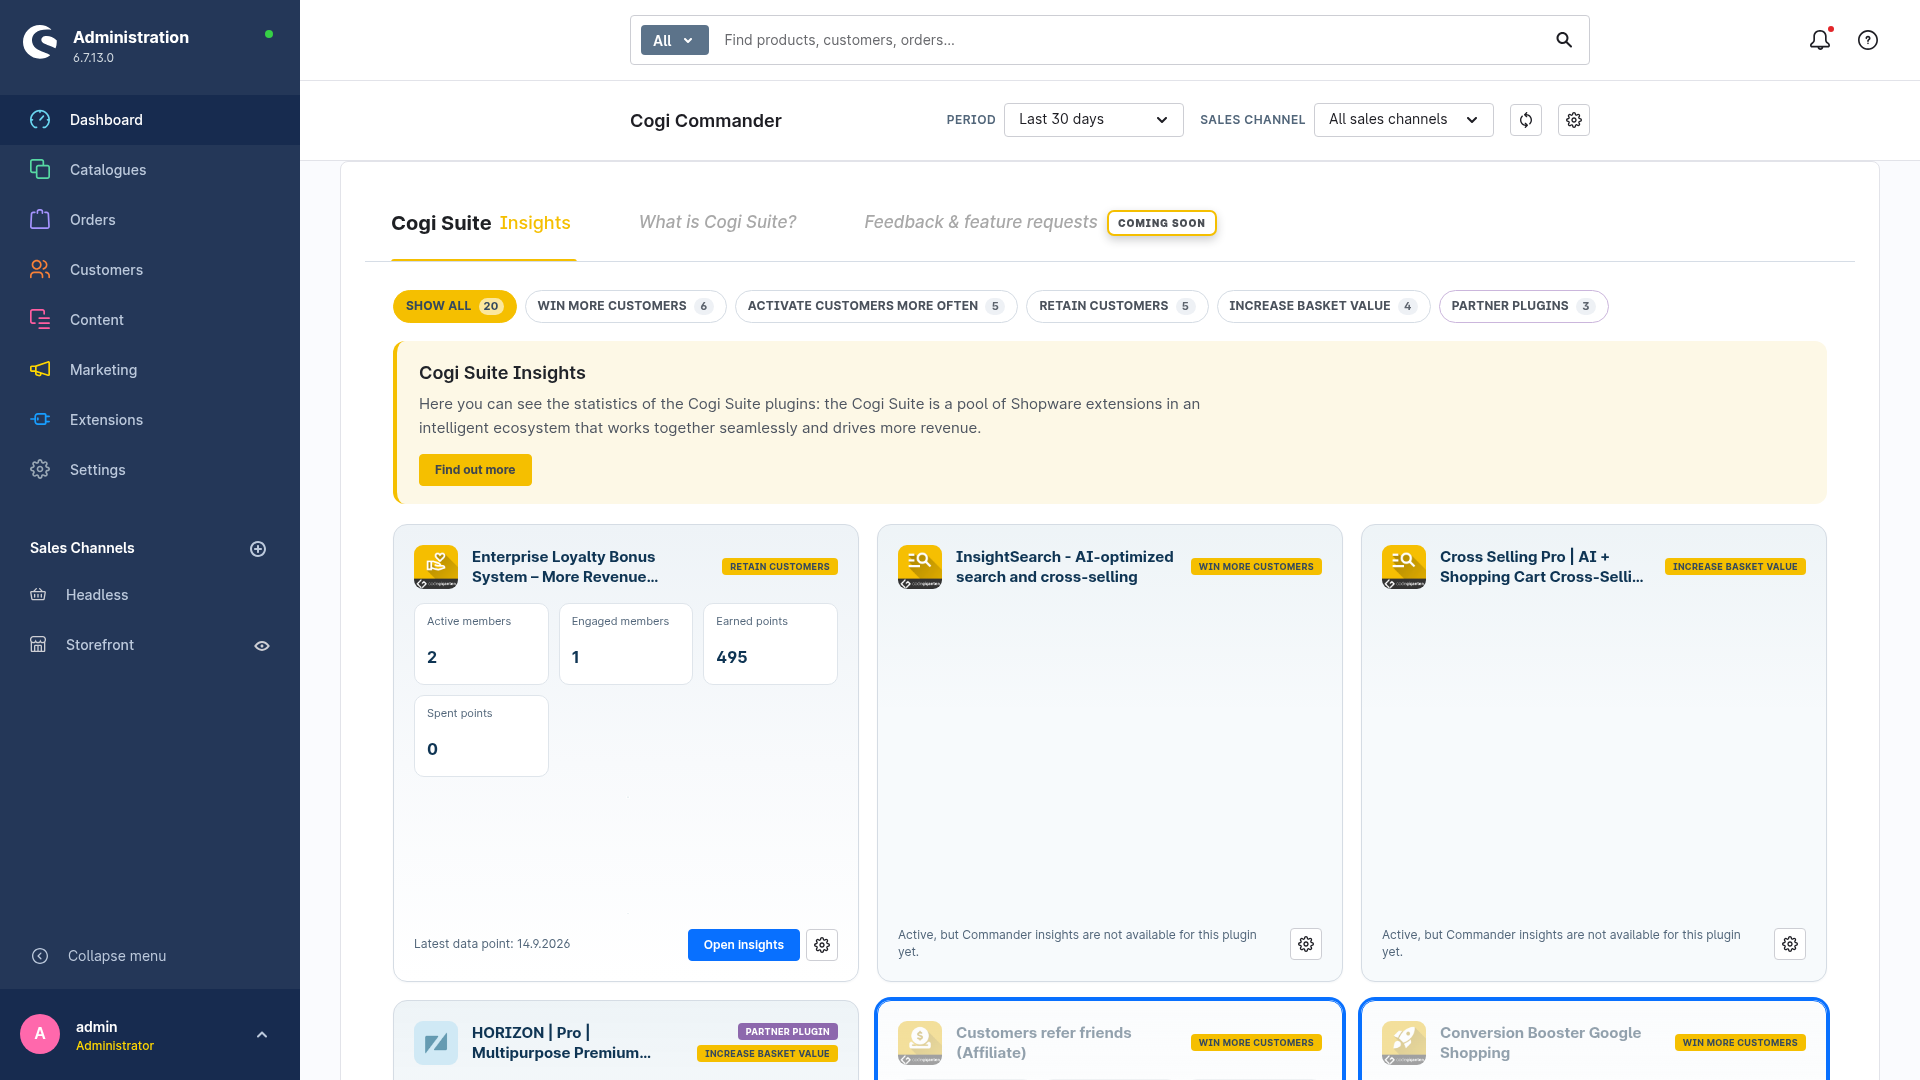Filter by Partner Plugins
The image size is (1920, 1080).
[1524, 306]
